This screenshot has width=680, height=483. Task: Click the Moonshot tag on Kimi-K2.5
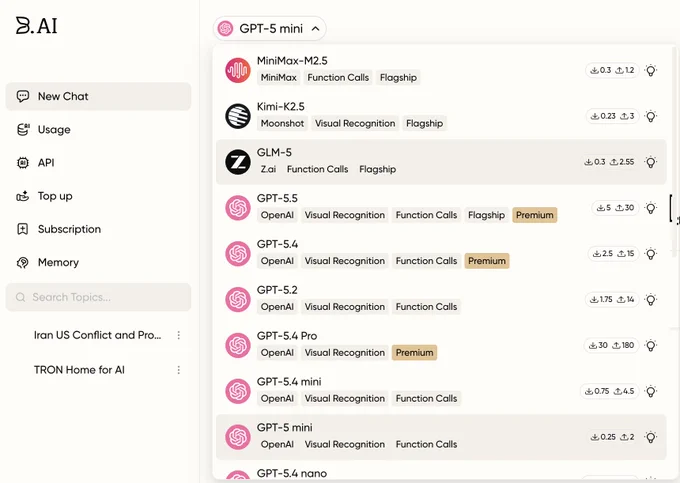tap(282, 124)
